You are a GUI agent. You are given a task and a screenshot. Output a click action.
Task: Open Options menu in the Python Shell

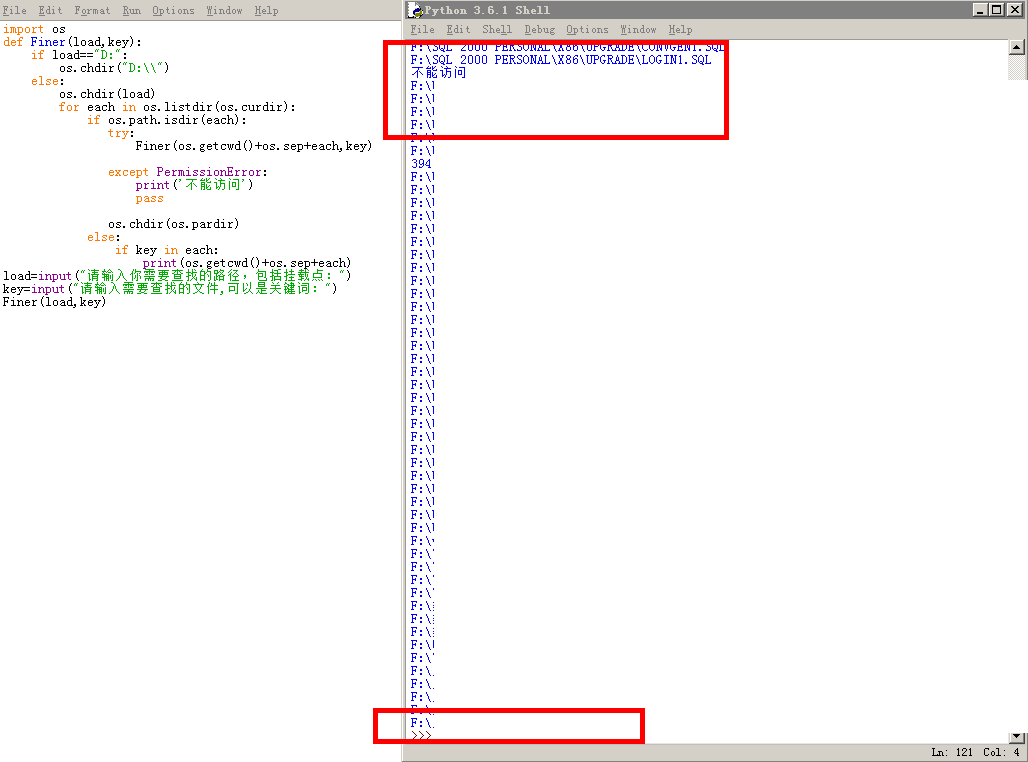[x=587, y=30]
